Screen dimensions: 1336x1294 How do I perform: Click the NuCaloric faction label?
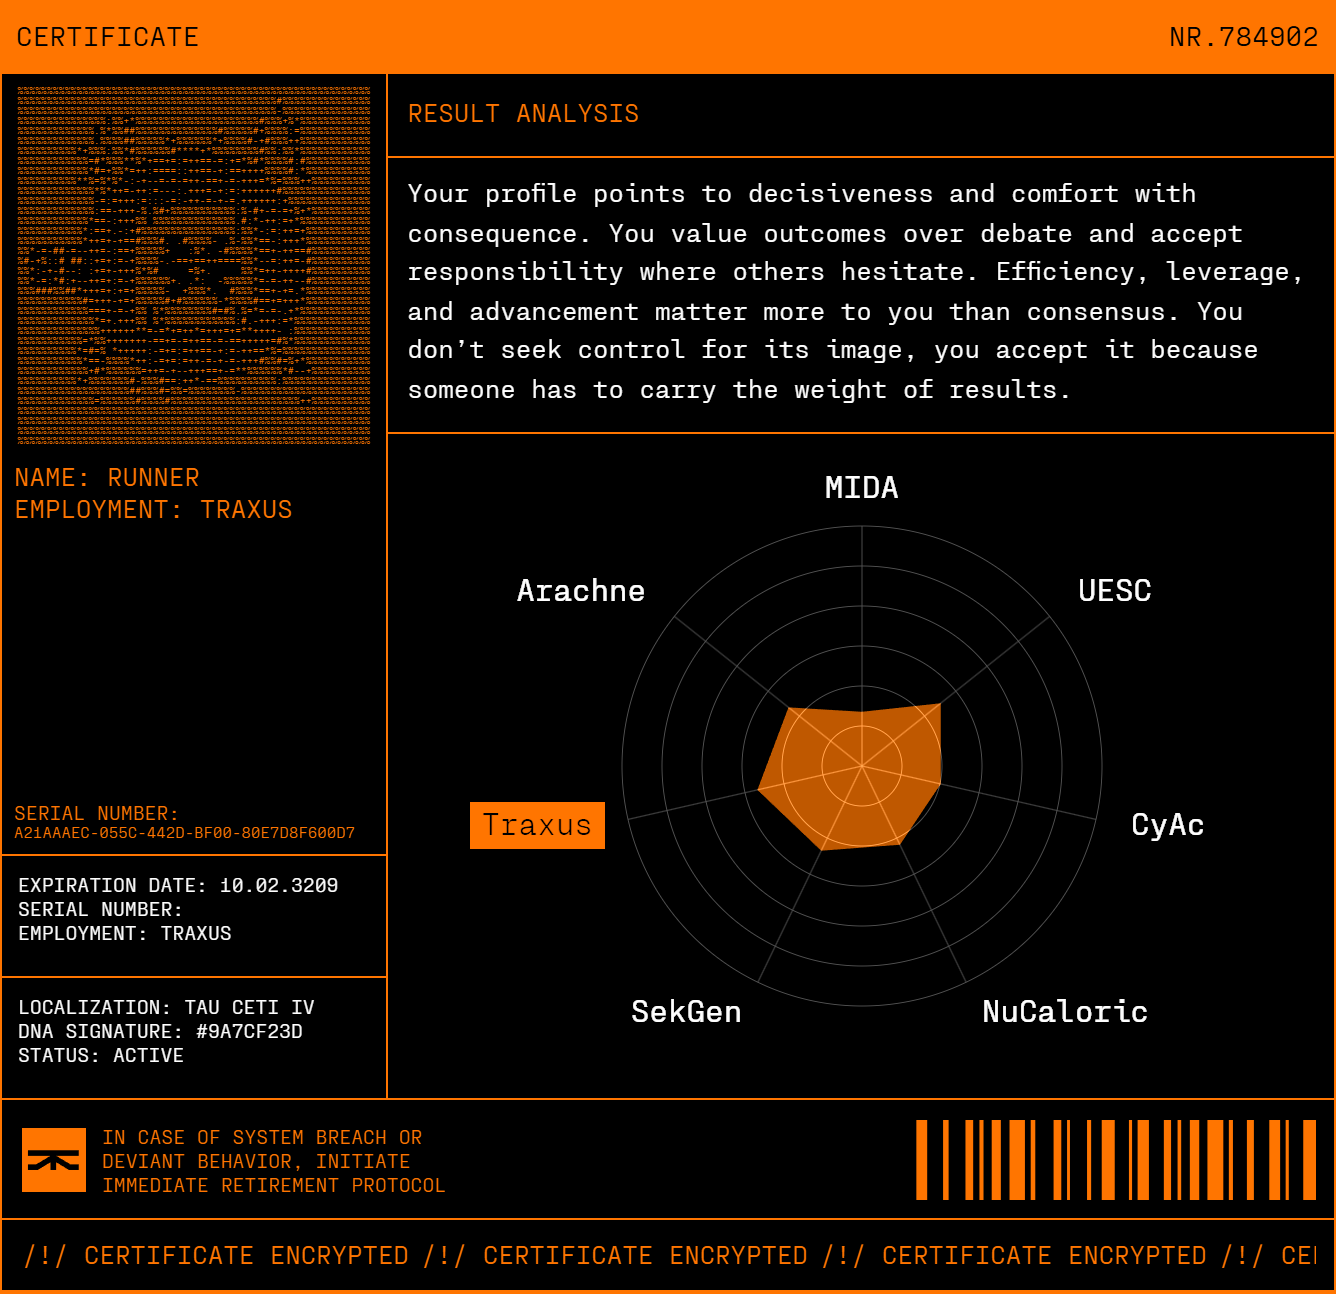(x=1065, y=1012)
